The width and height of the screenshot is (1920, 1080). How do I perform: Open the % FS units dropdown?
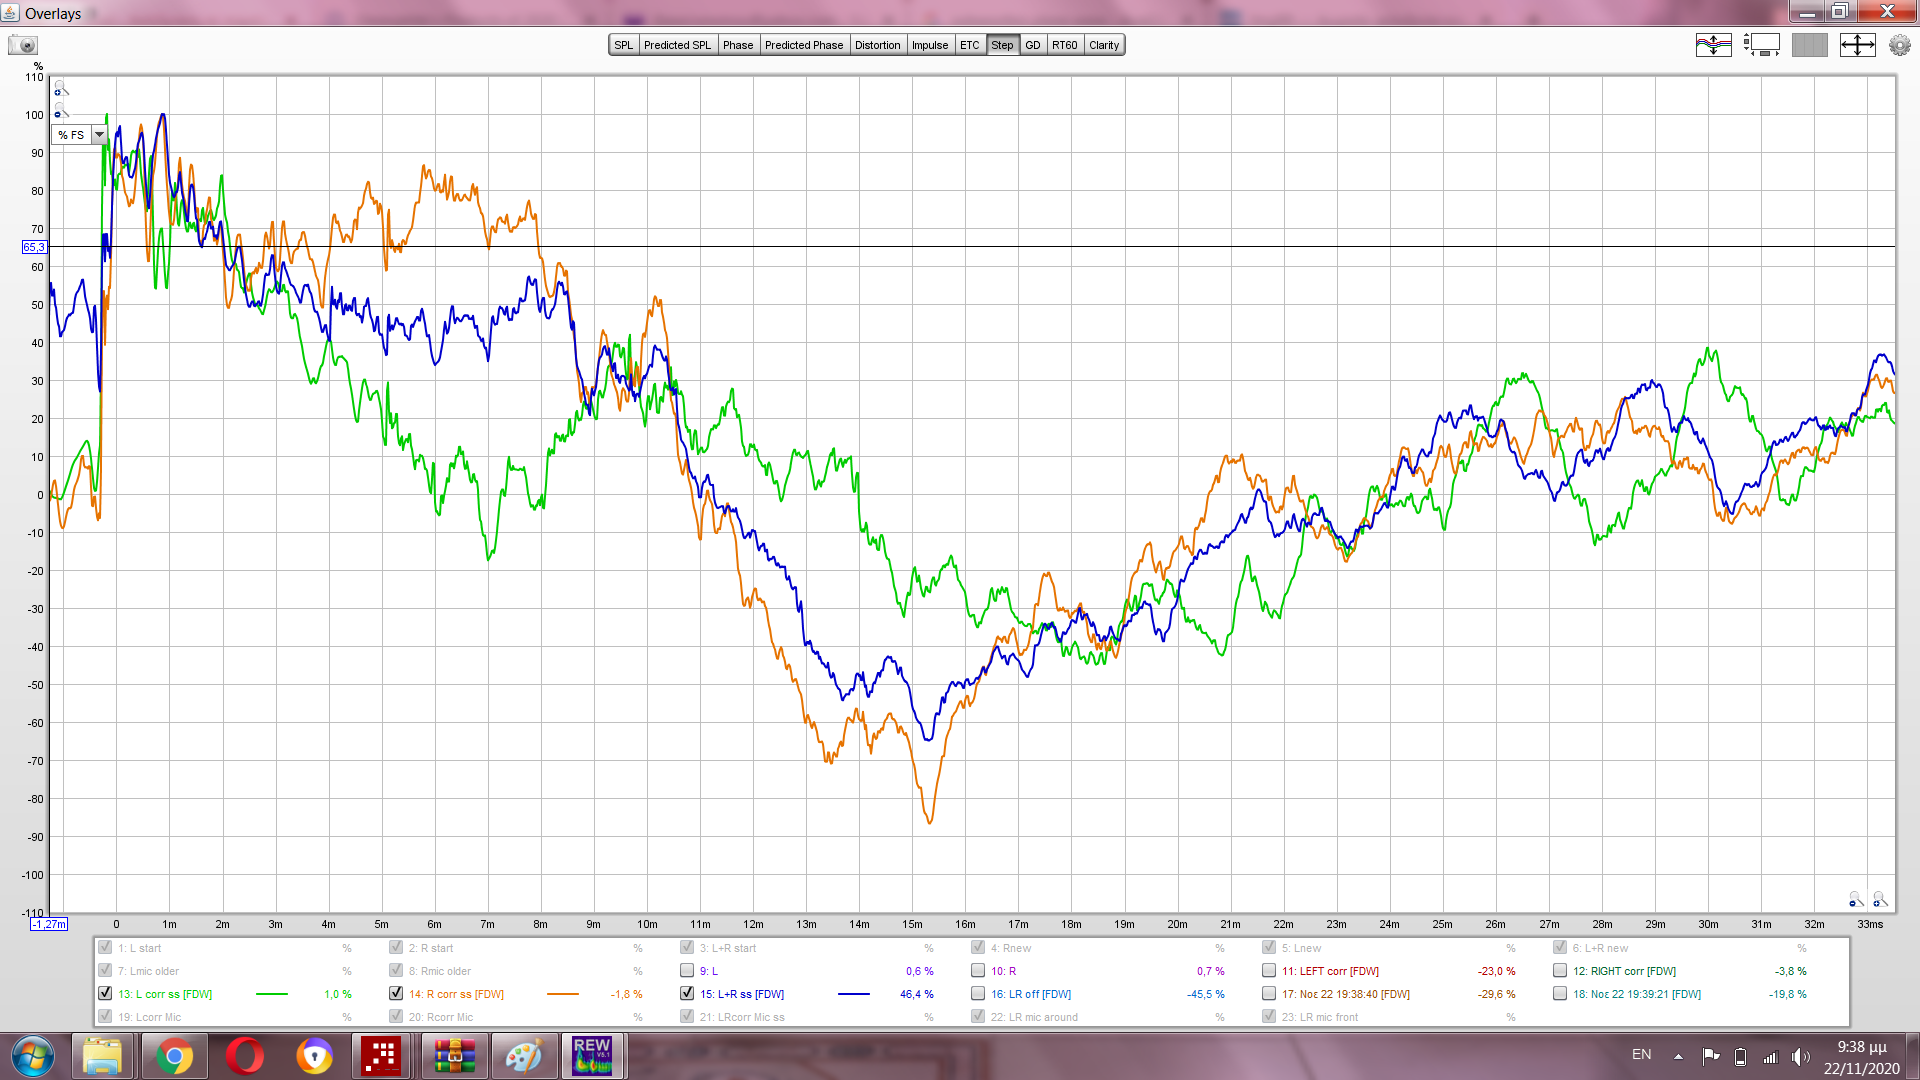tap(99, 135)
